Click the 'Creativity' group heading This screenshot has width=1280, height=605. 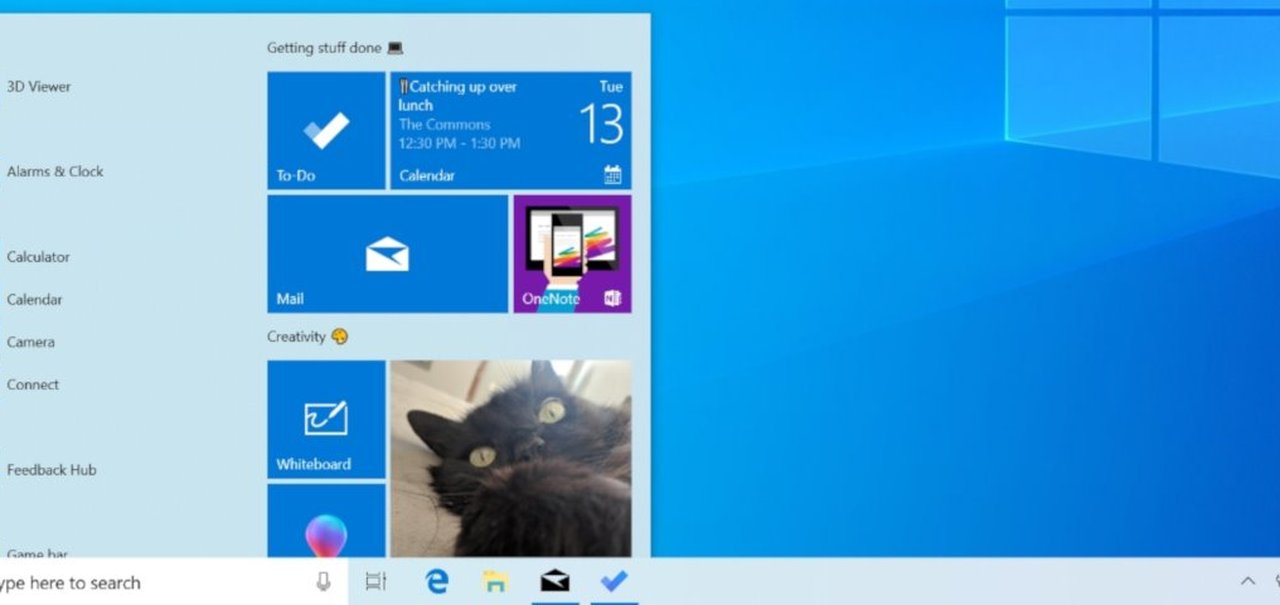[x=308, y=337]
